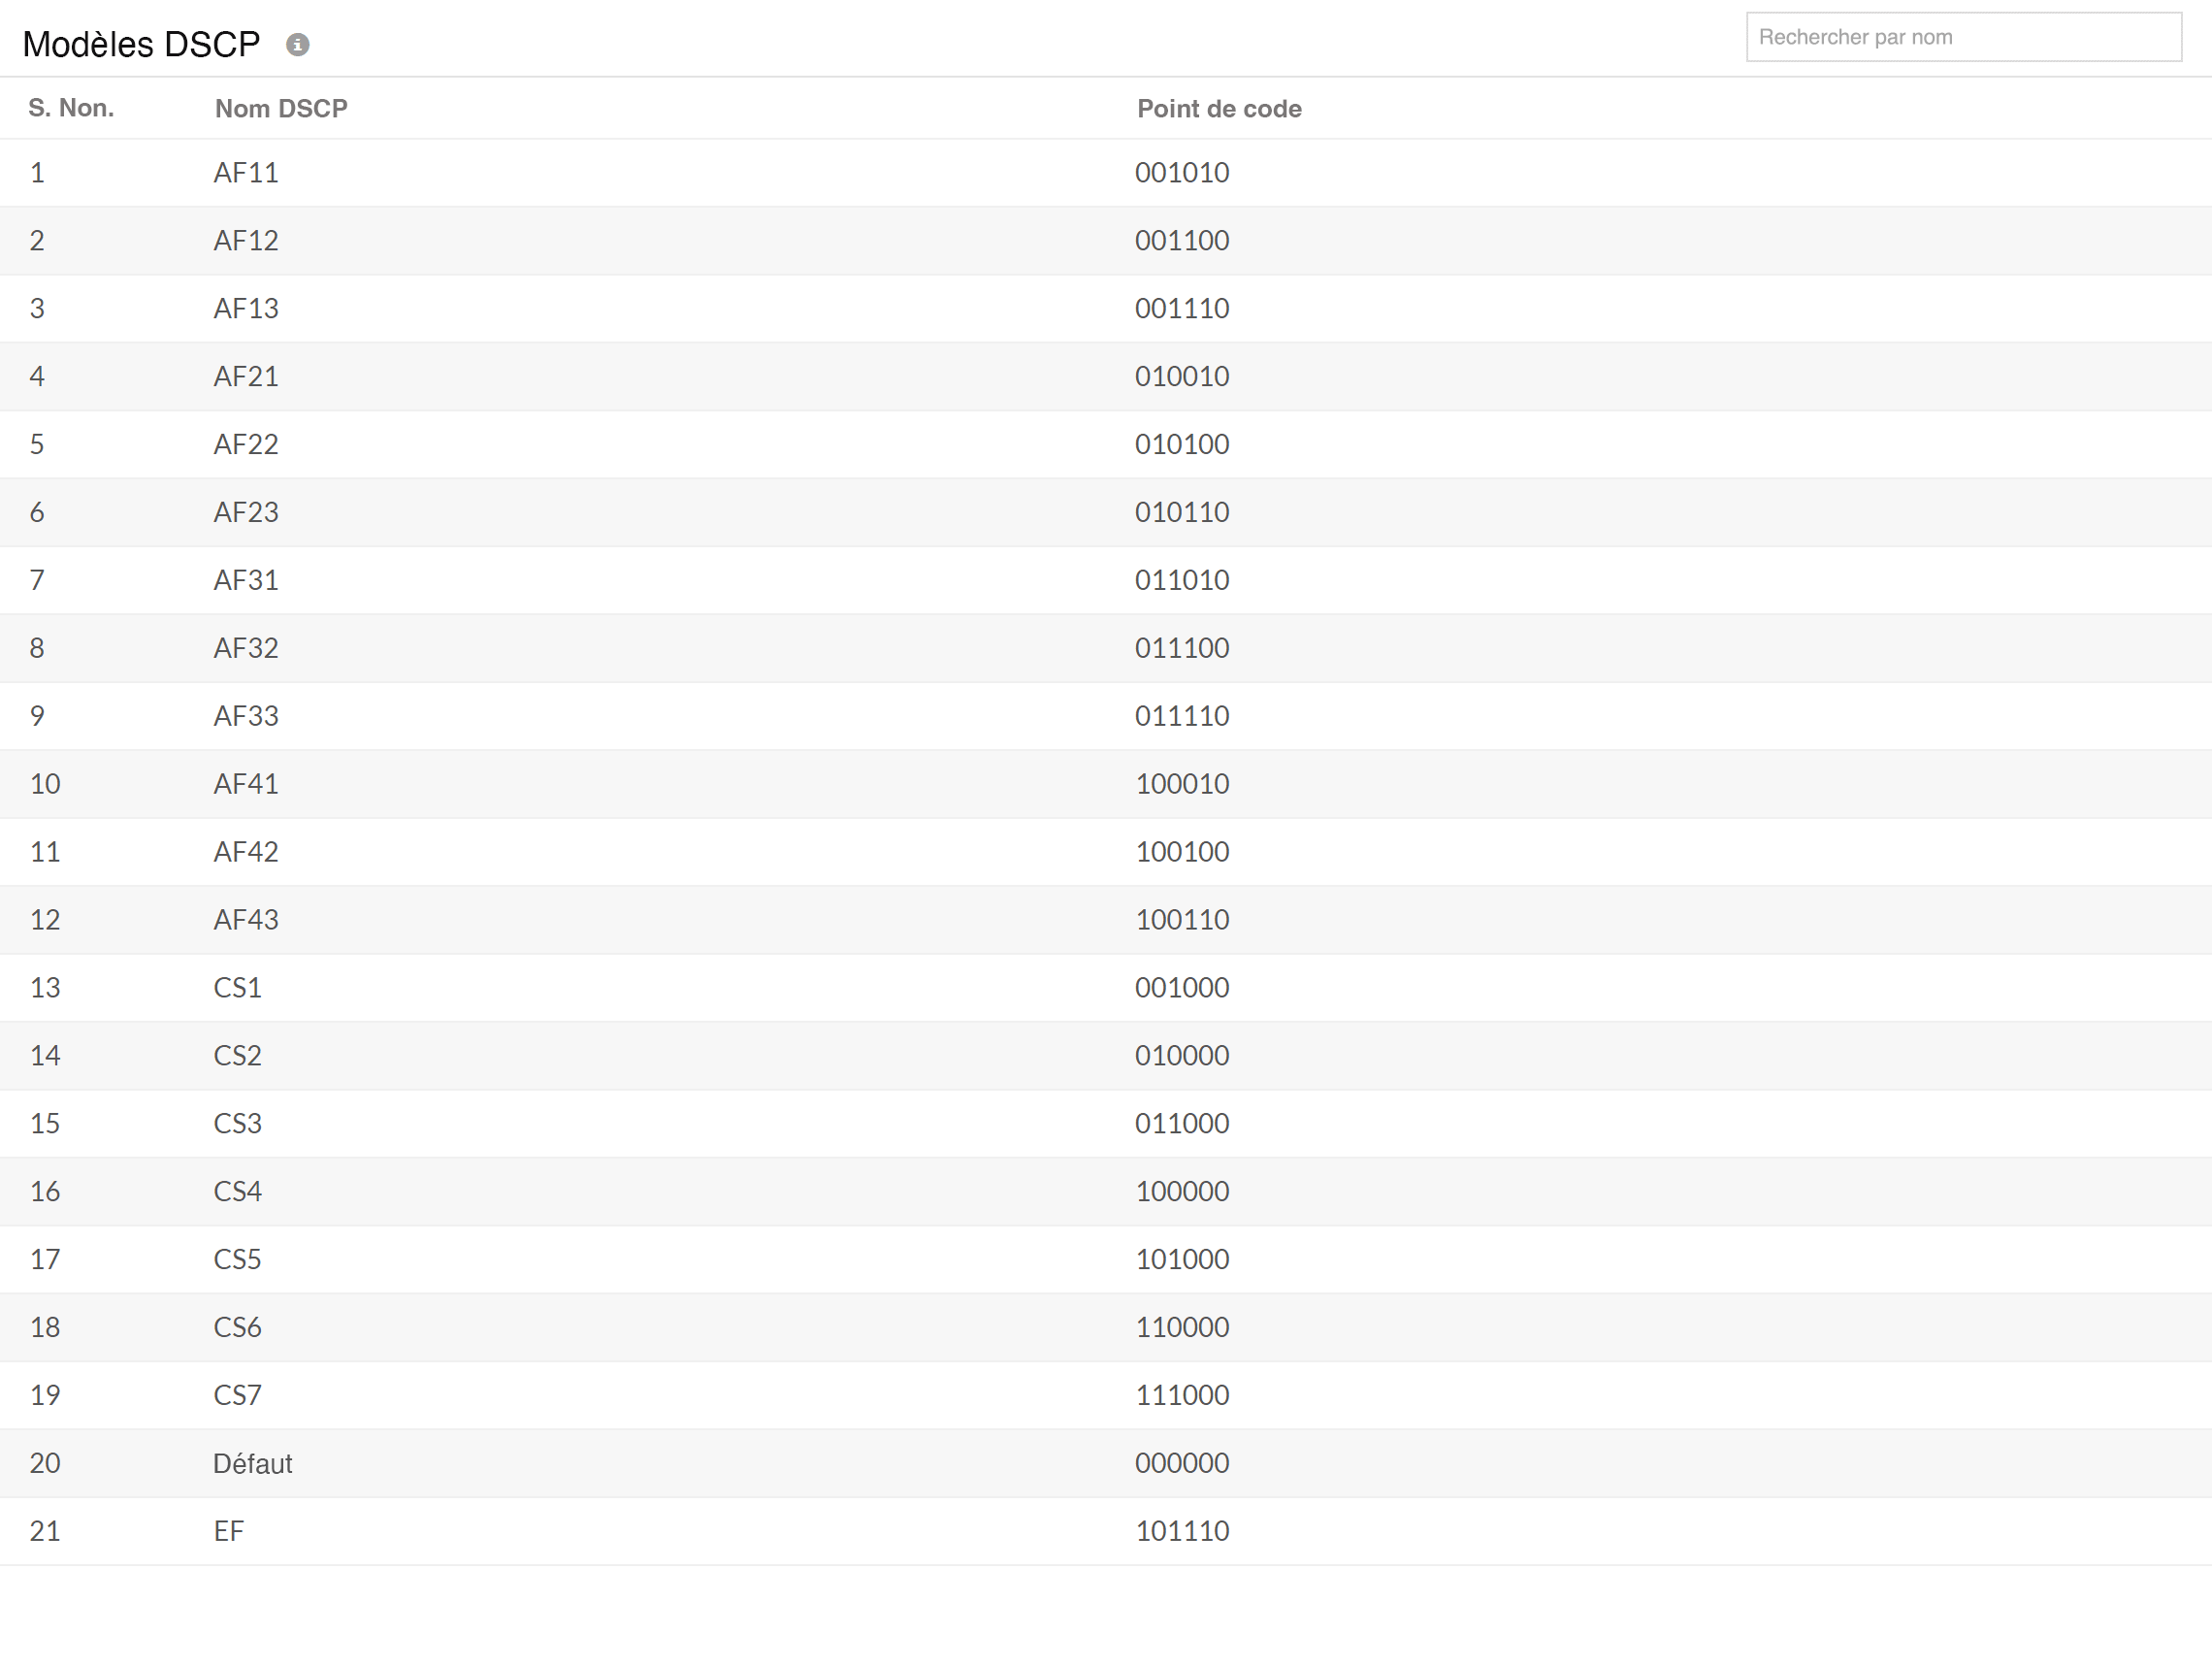
Task: Select the AF23 template row
Action: pyautogui.click(x=246, y=512)
